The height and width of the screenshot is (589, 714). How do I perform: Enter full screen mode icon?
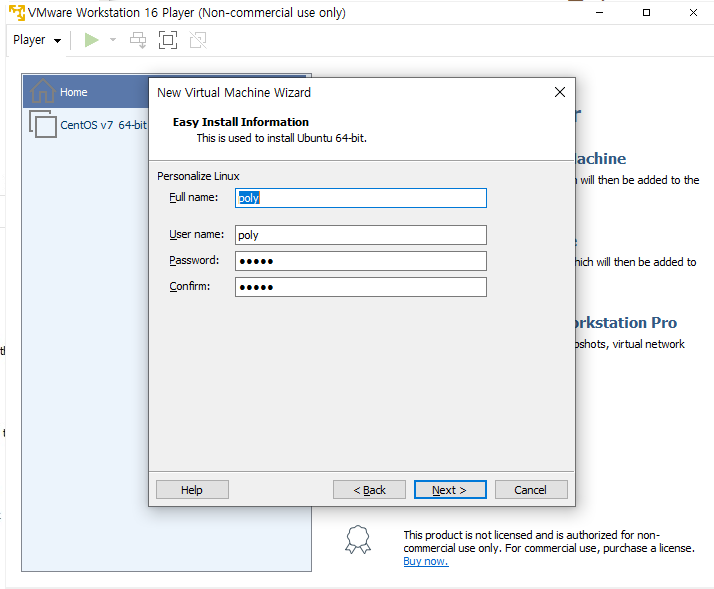[x=168, y=40]
